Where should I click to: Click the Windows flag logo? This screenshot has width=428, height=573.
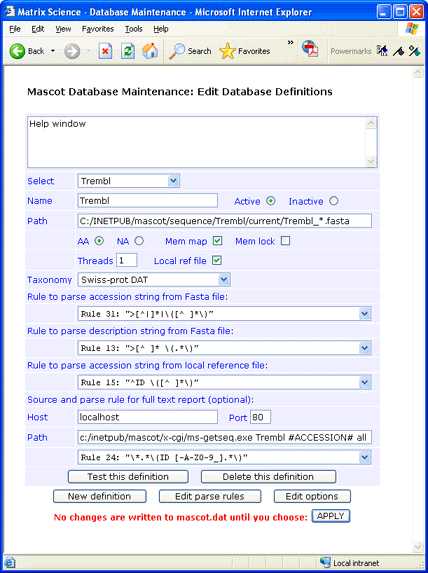coord(412,29)
